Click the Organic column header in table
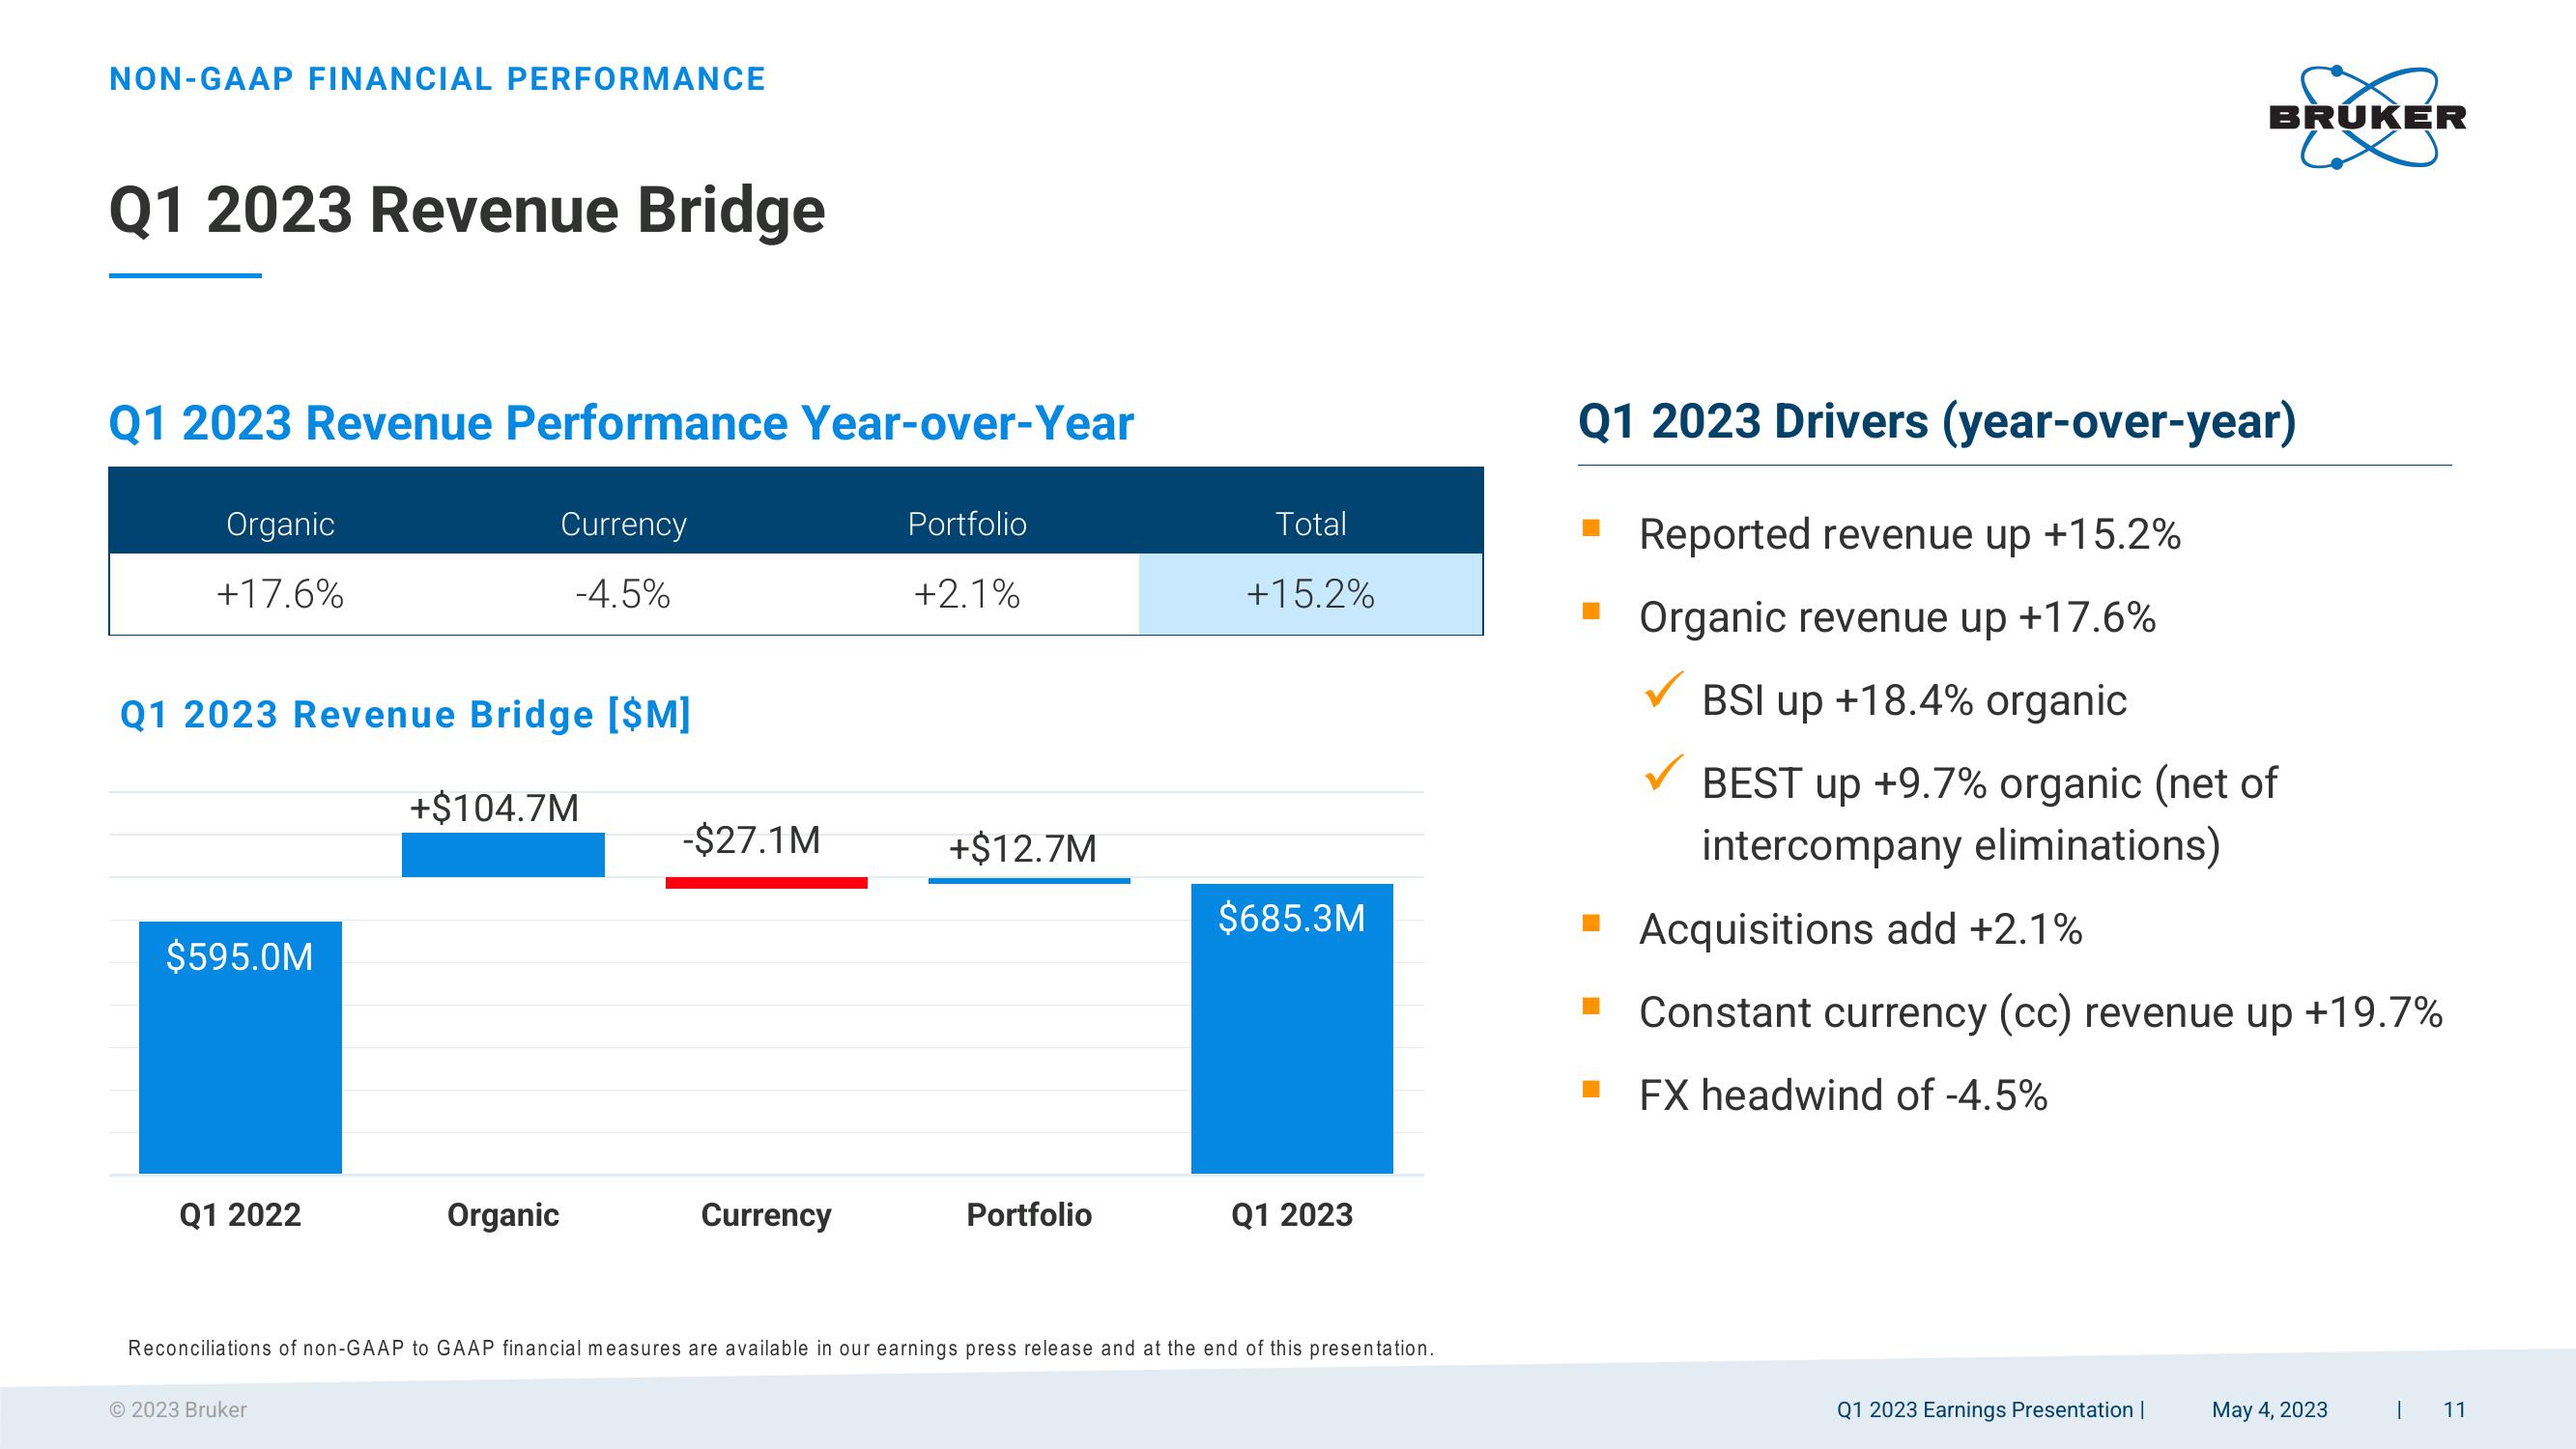The width and height of the screenshot is (2576, 1449). click(x=280, y=524)
